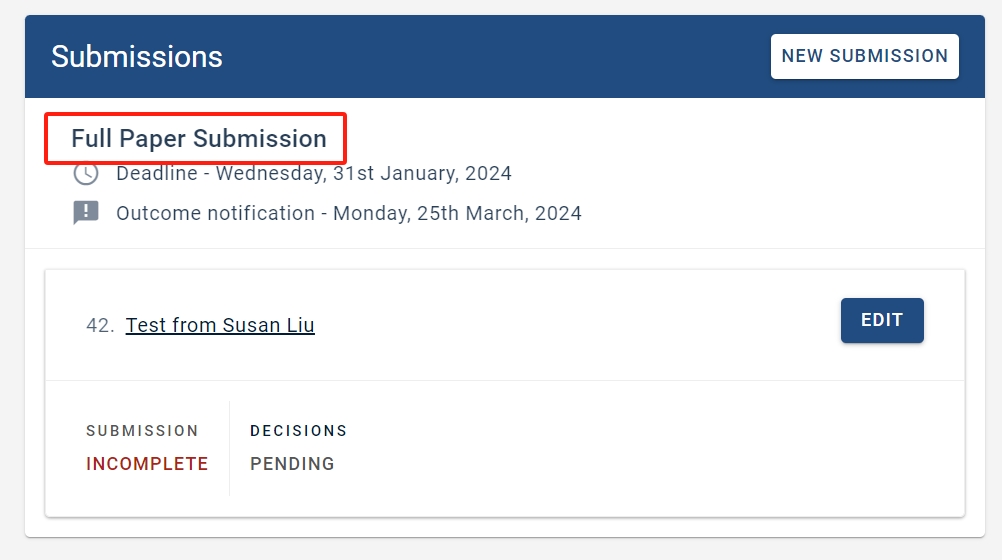The width and height of the screenshot is (1002, 560).
Task: Click submission number 42
Action: point(100,325)
